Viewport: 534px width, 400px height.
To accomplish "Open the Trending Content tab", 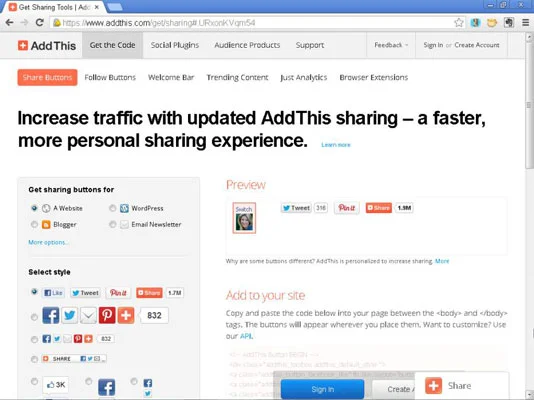I will (x=237, y=77).
